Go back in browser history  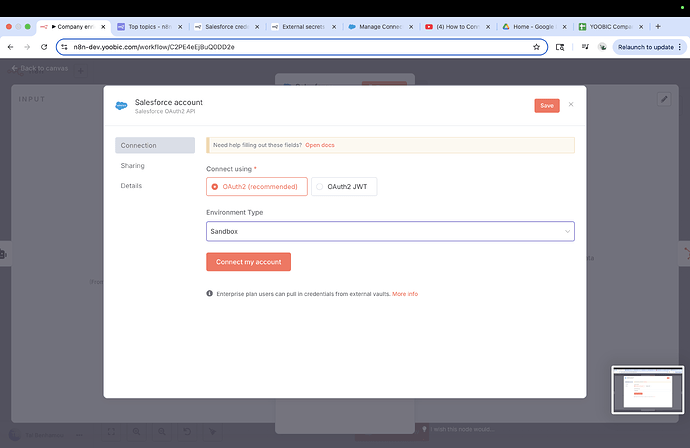(x=11, y=47)
